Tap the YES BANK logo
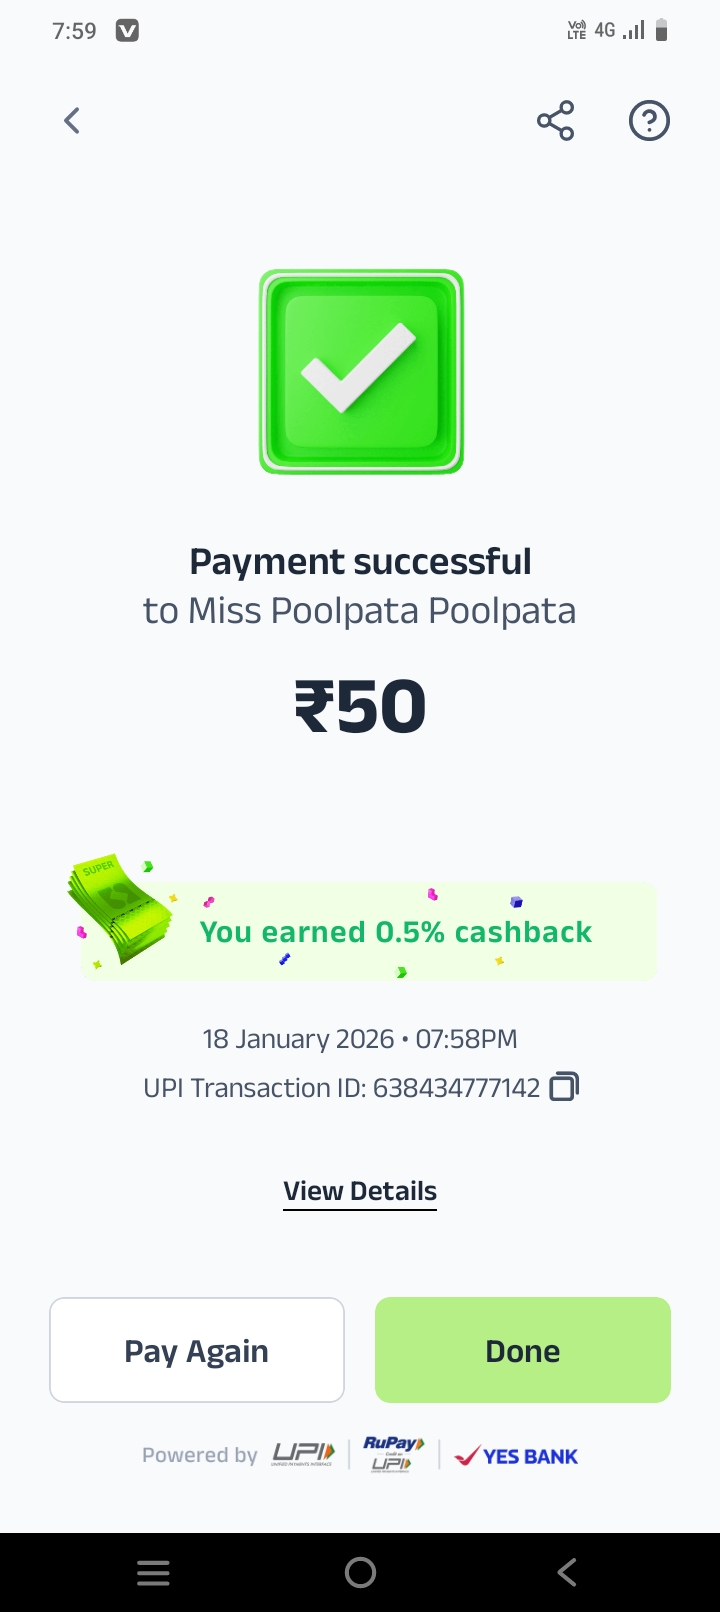Image resolution: width=720 pixels, height=1612 pixels. point(516,1456)
